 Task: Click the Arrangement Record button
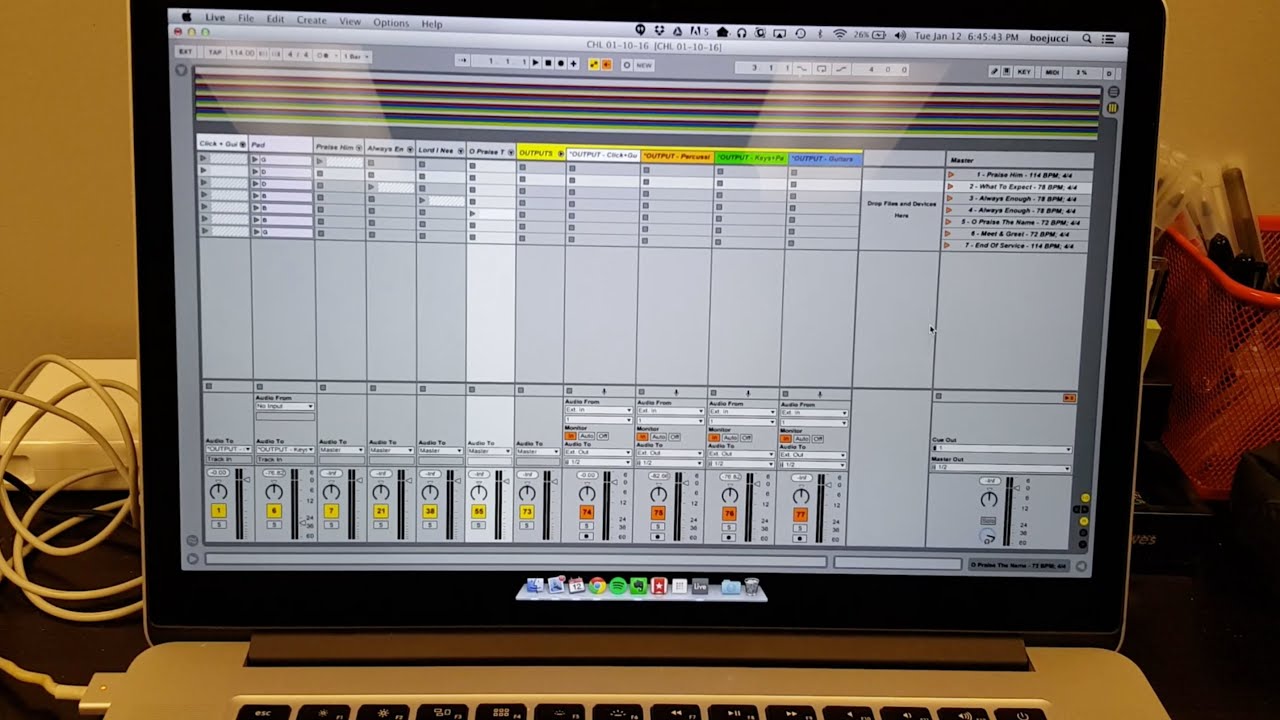560,63
